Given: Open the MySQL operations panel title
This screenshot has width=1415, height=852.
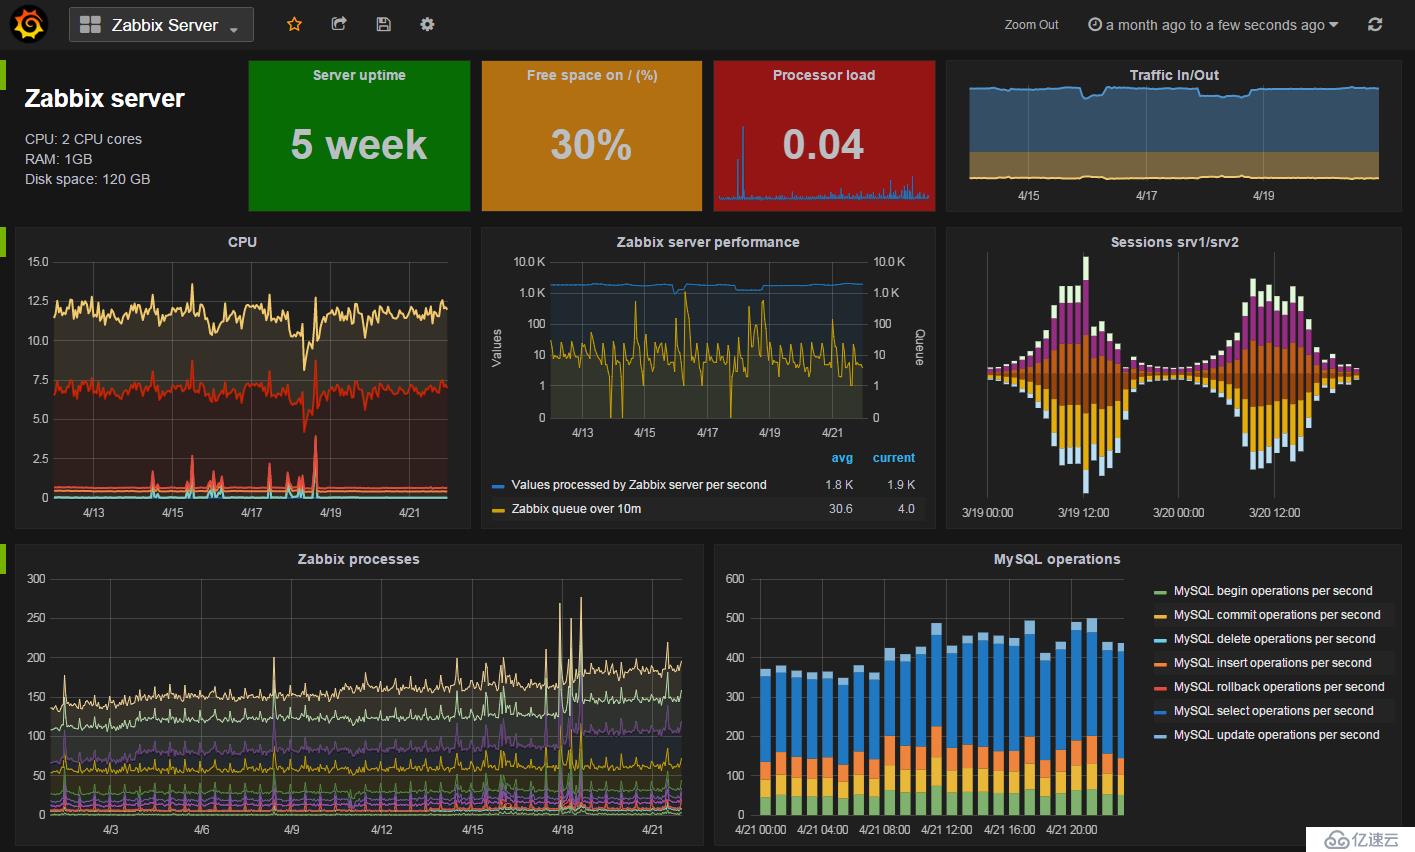Looking at the screenshot, I should point(1057,559).
